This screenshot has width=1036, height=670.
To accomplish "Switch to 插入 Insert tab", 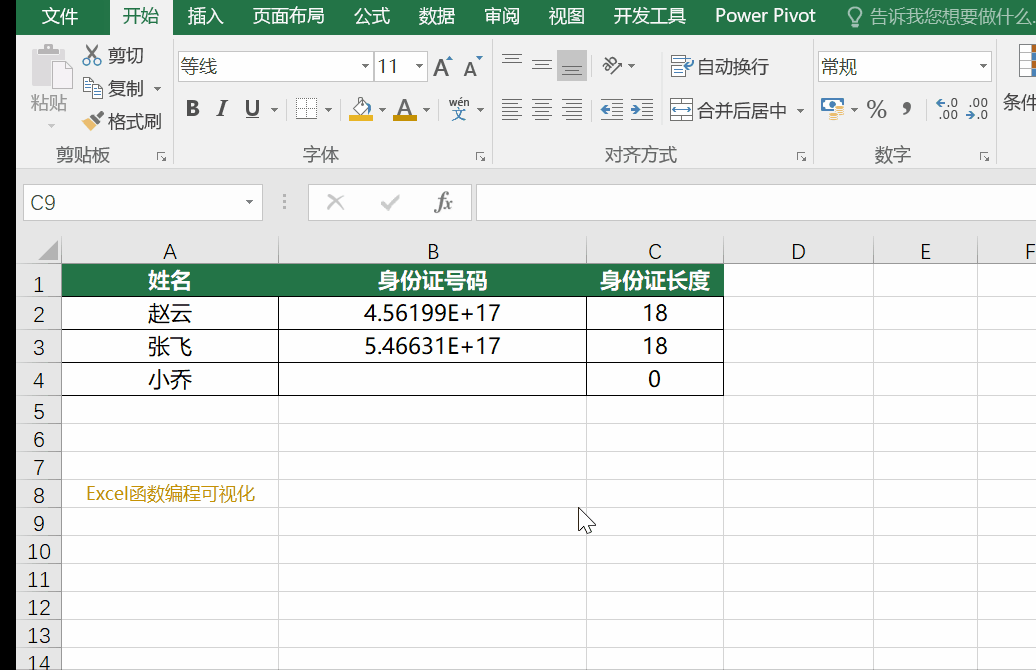I will coord(205,16).
